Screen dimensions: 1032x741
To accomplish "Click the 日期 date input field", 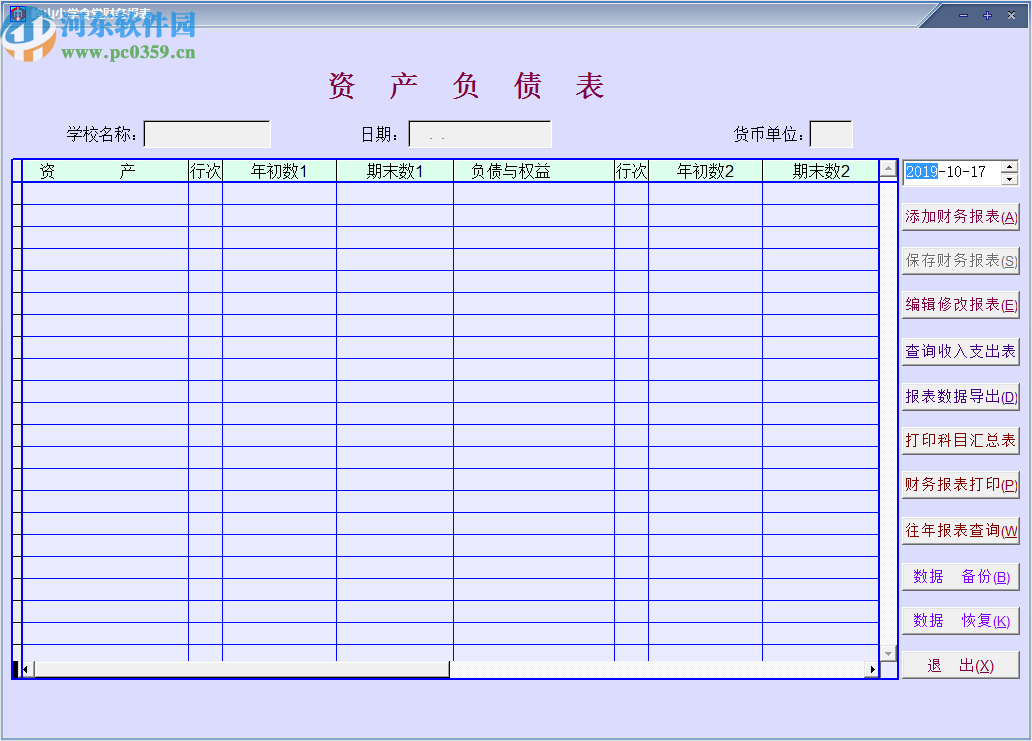I will click(480, 133).
